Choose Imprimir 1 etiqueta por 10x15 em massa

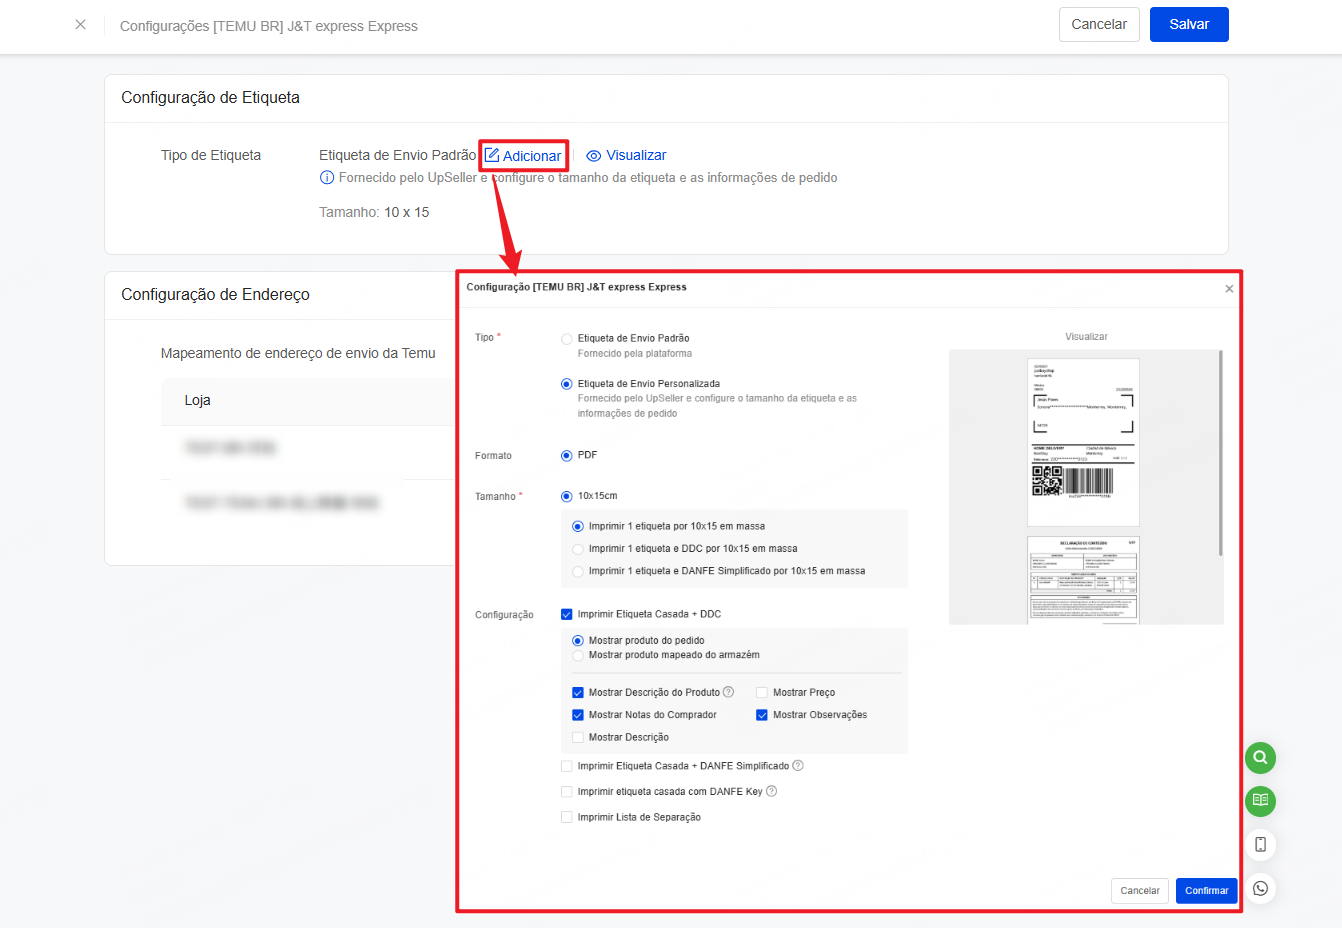578,526
